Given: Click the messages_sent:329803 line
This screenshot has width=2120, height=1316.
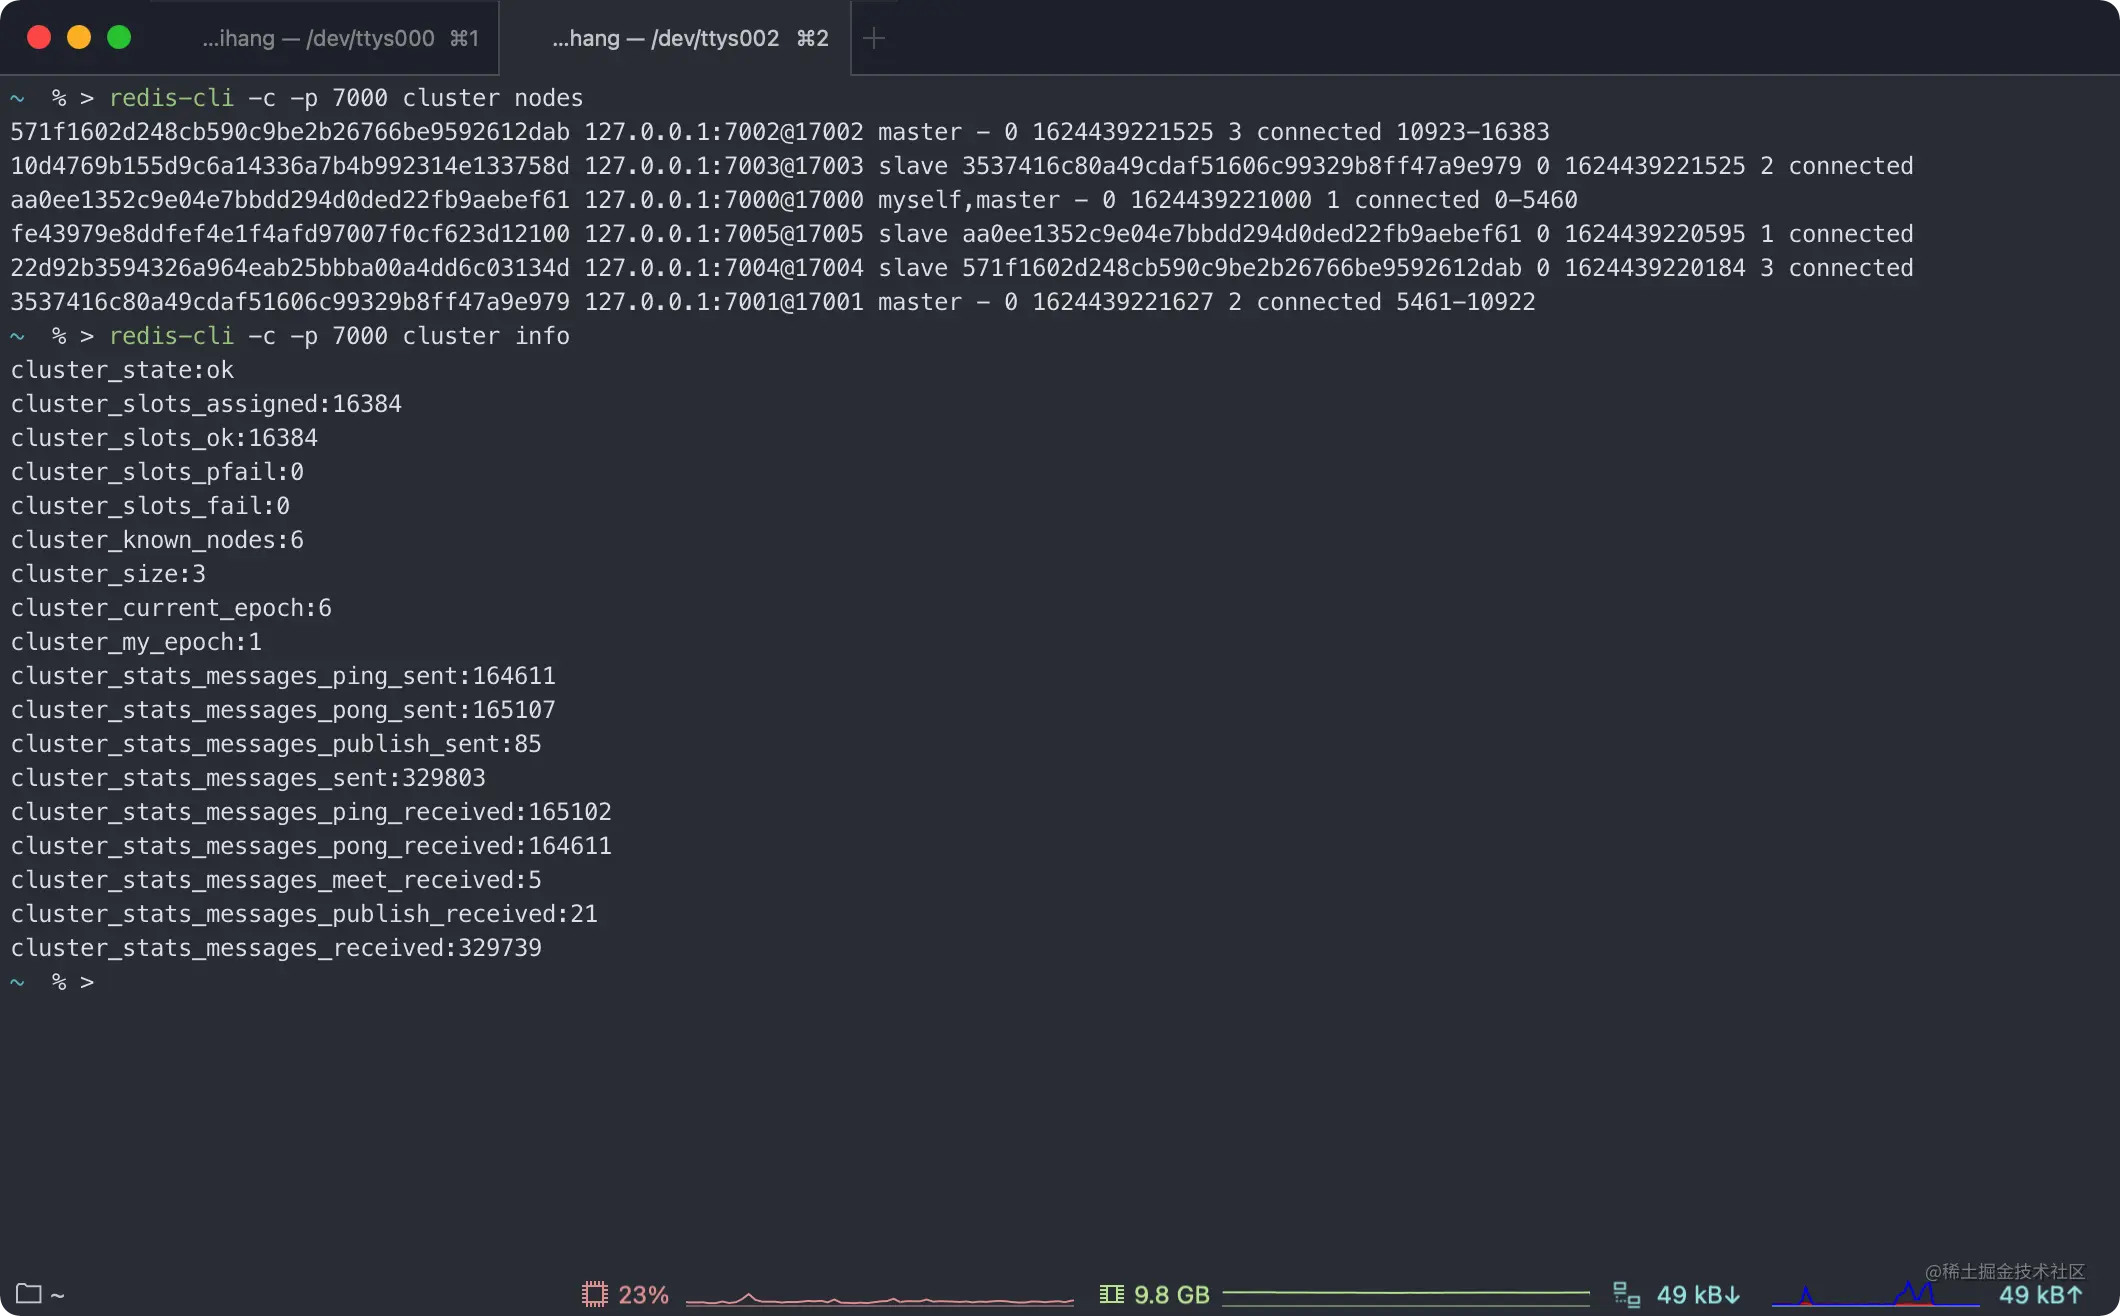Looking at the screenshot, I should coord(248,778).
